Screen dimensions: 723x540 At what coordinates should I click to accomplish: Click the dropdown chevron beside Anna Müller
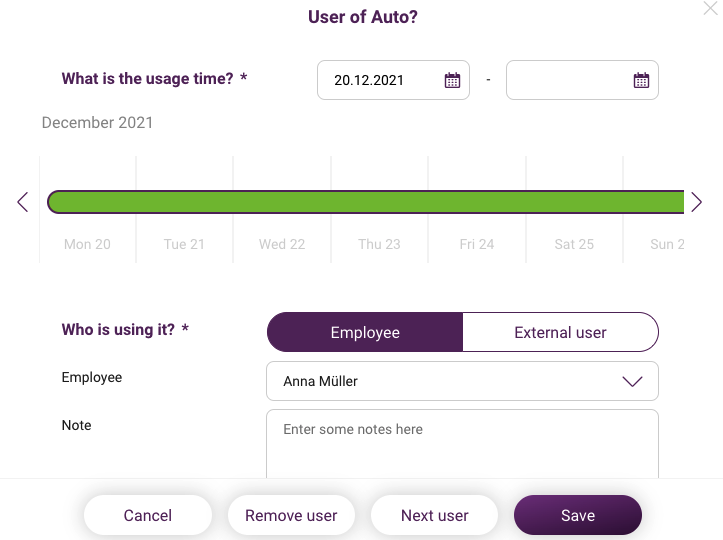coord(632,381)
